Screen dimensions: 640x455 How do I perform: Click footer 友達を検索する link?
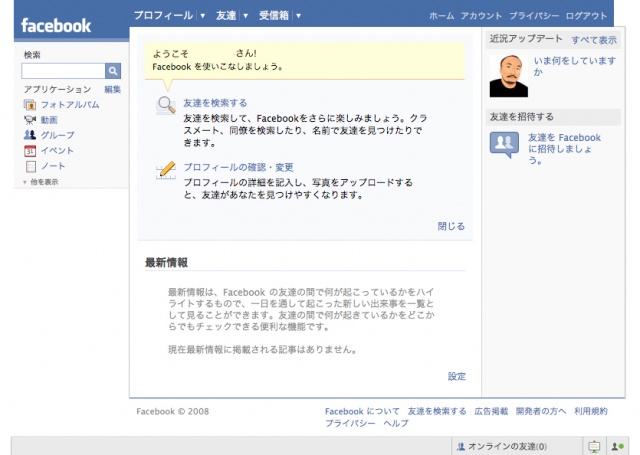[437, 411]
